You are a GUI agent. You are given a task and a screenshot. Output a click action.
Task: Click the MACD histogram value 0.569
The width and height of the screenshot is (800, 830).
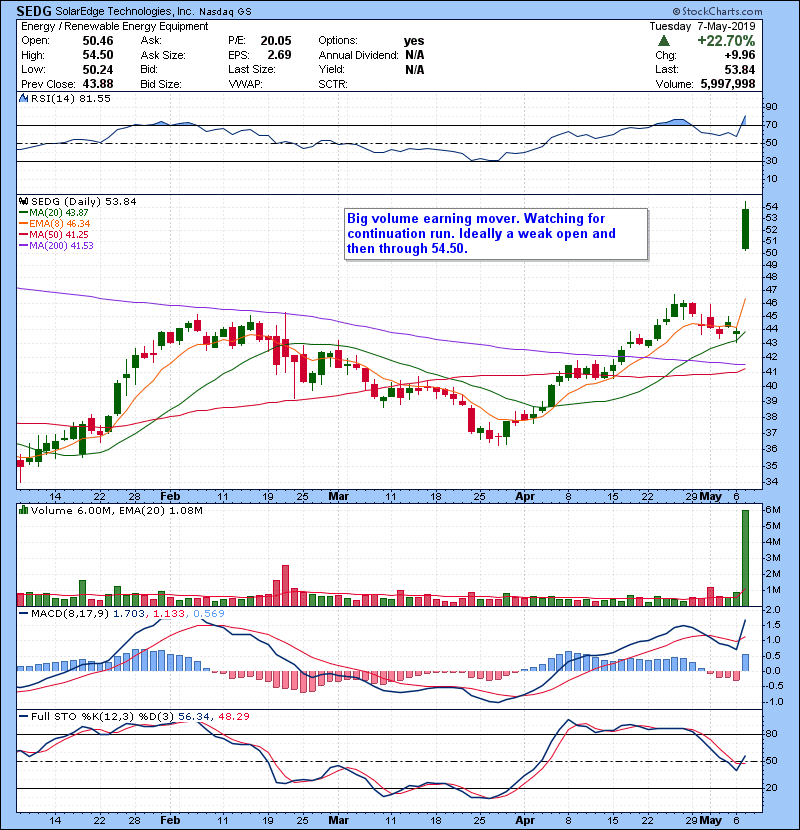(x=209, y=614)
